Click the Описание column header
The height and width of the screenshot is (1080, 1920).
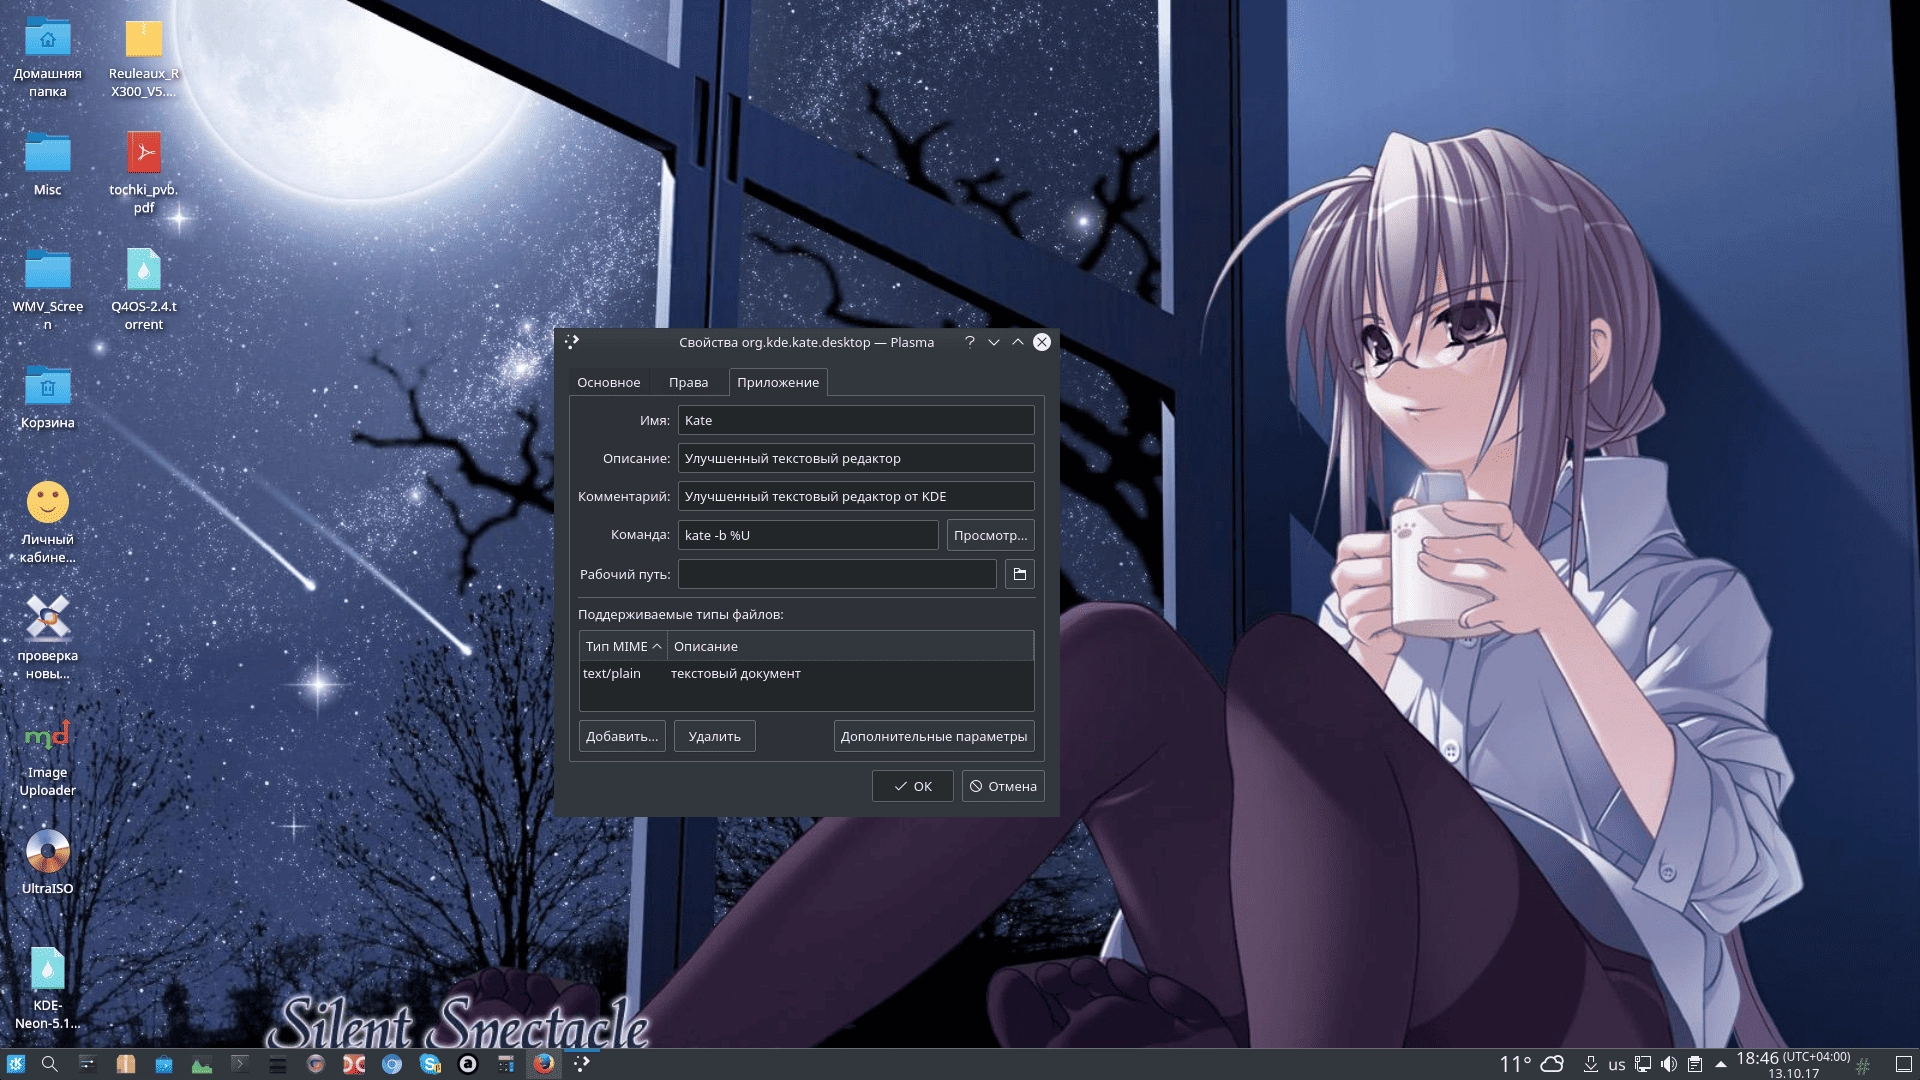[x=850, y=646]
